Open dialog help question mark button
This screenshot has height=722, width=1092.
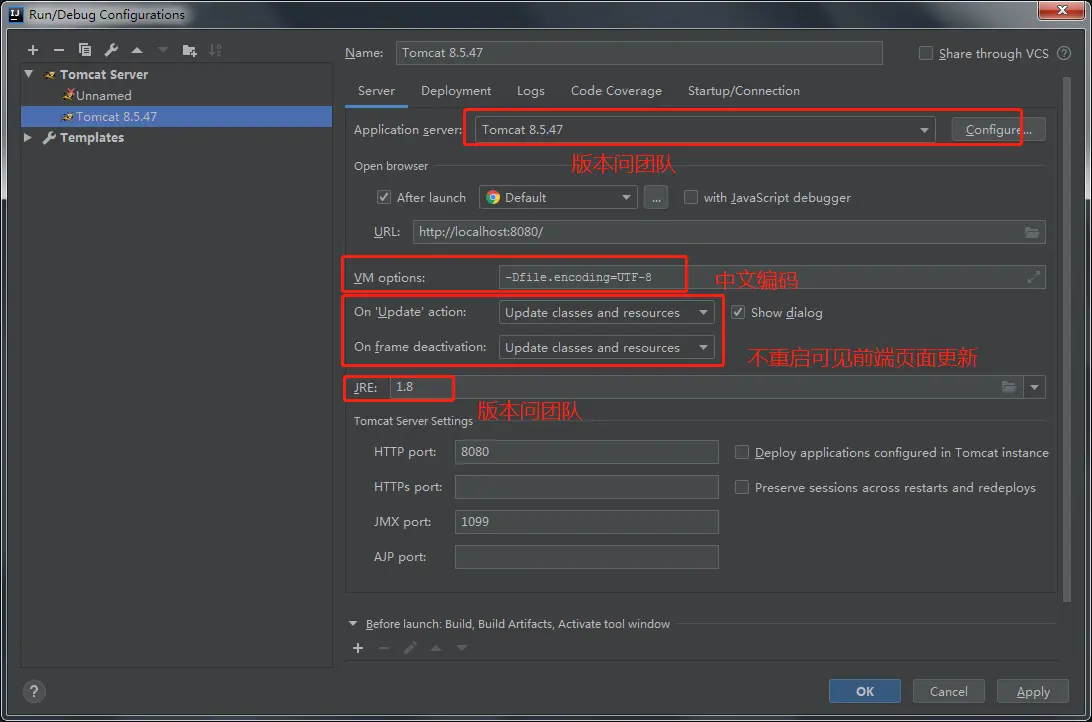(x=34, y=691)
